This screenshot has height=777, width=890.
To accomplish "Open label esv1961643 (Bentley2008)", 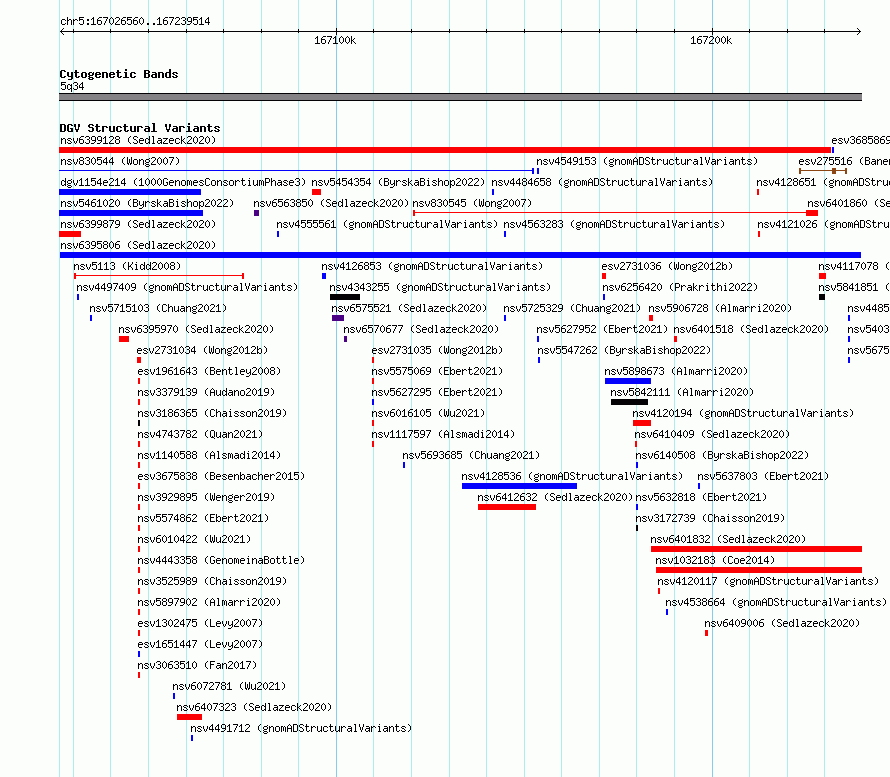I will (x=209, y=371).
